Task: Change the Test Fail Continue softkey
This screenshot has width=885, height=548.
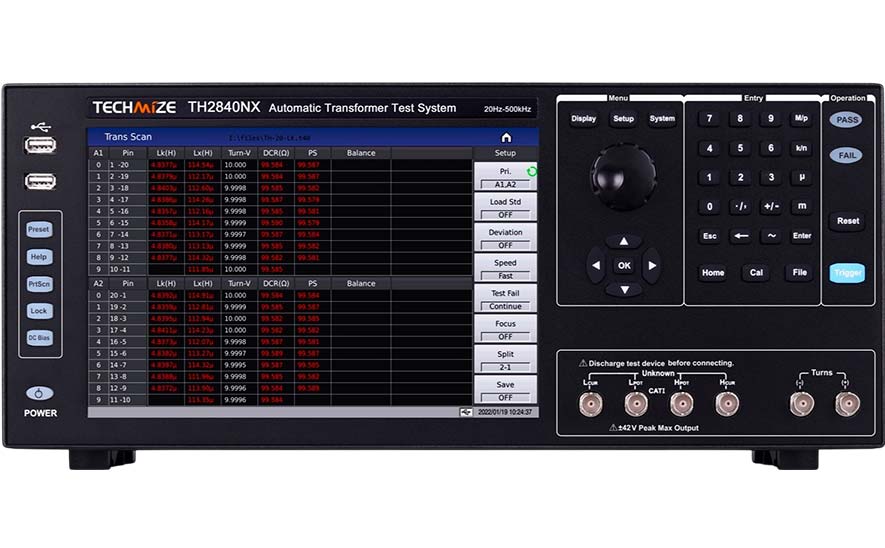Action: (x=505, y=299)
